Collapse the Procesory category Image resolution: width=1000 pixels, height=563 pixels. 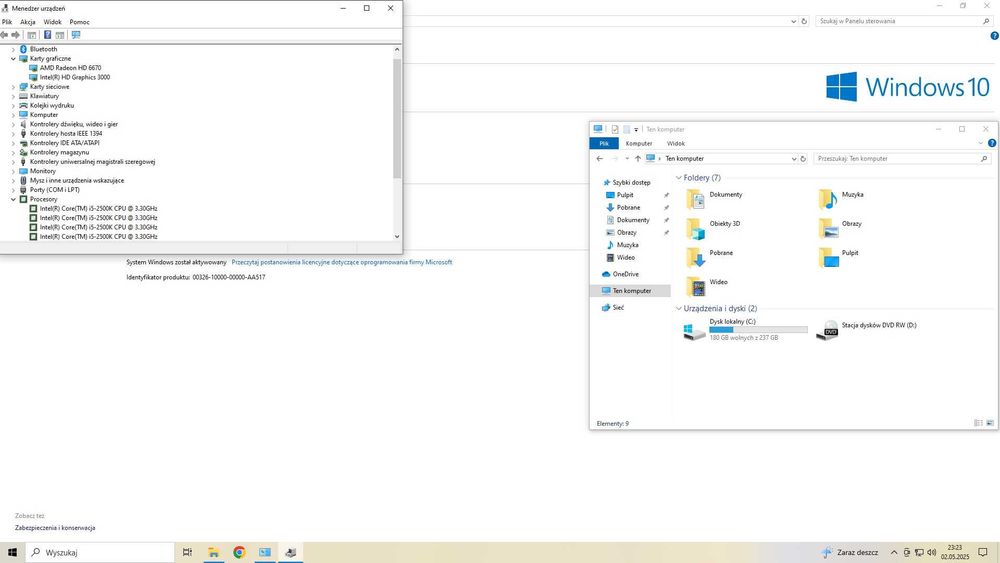pos(13,199)
